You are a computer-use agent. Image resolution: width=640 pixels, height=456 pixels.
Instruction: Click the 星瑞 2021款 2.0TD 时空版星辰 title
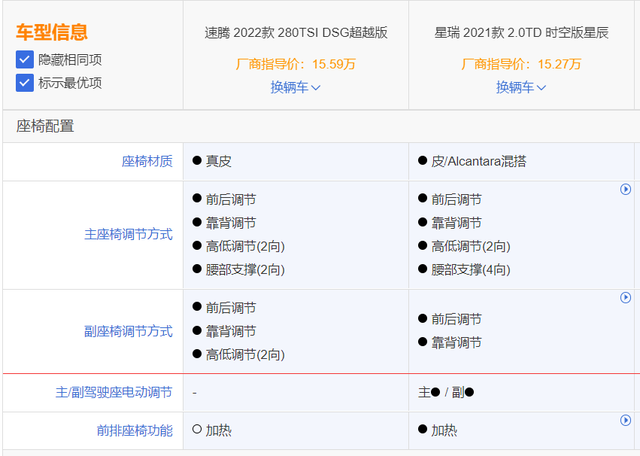(x=521, y=32)
